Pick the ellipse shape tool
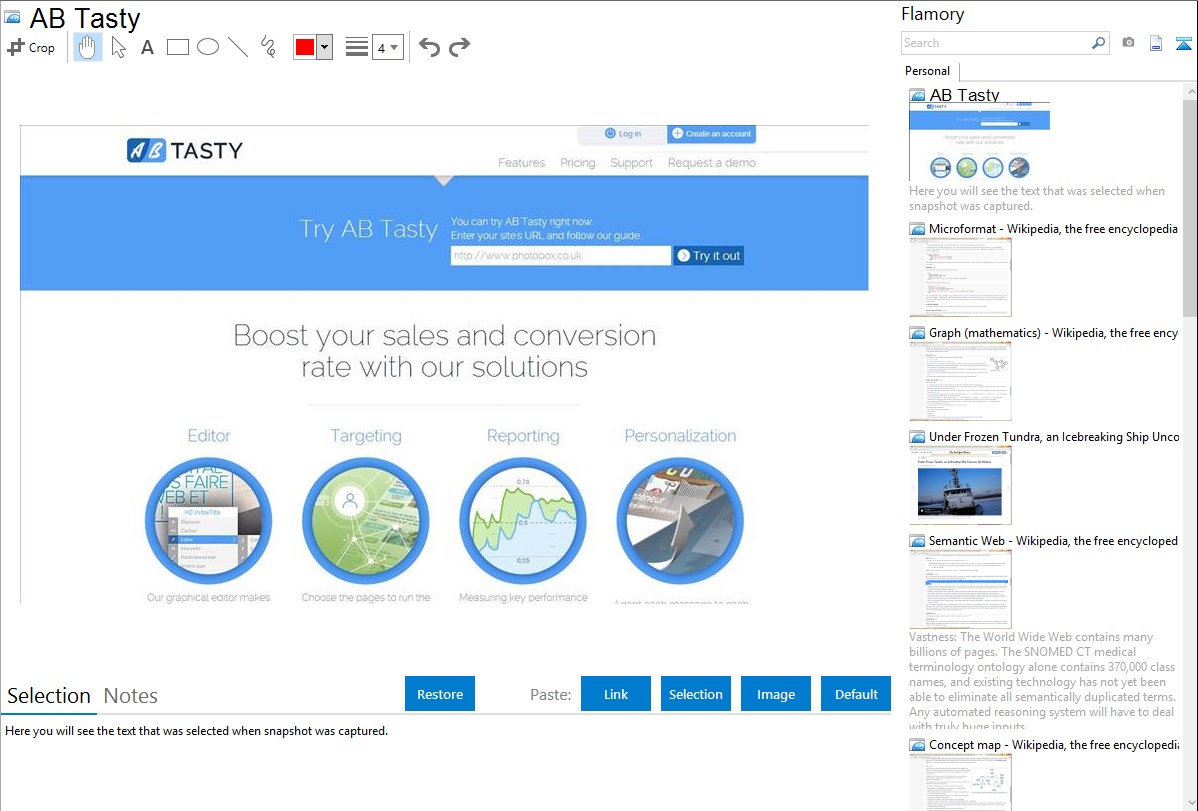 point(208,47)
